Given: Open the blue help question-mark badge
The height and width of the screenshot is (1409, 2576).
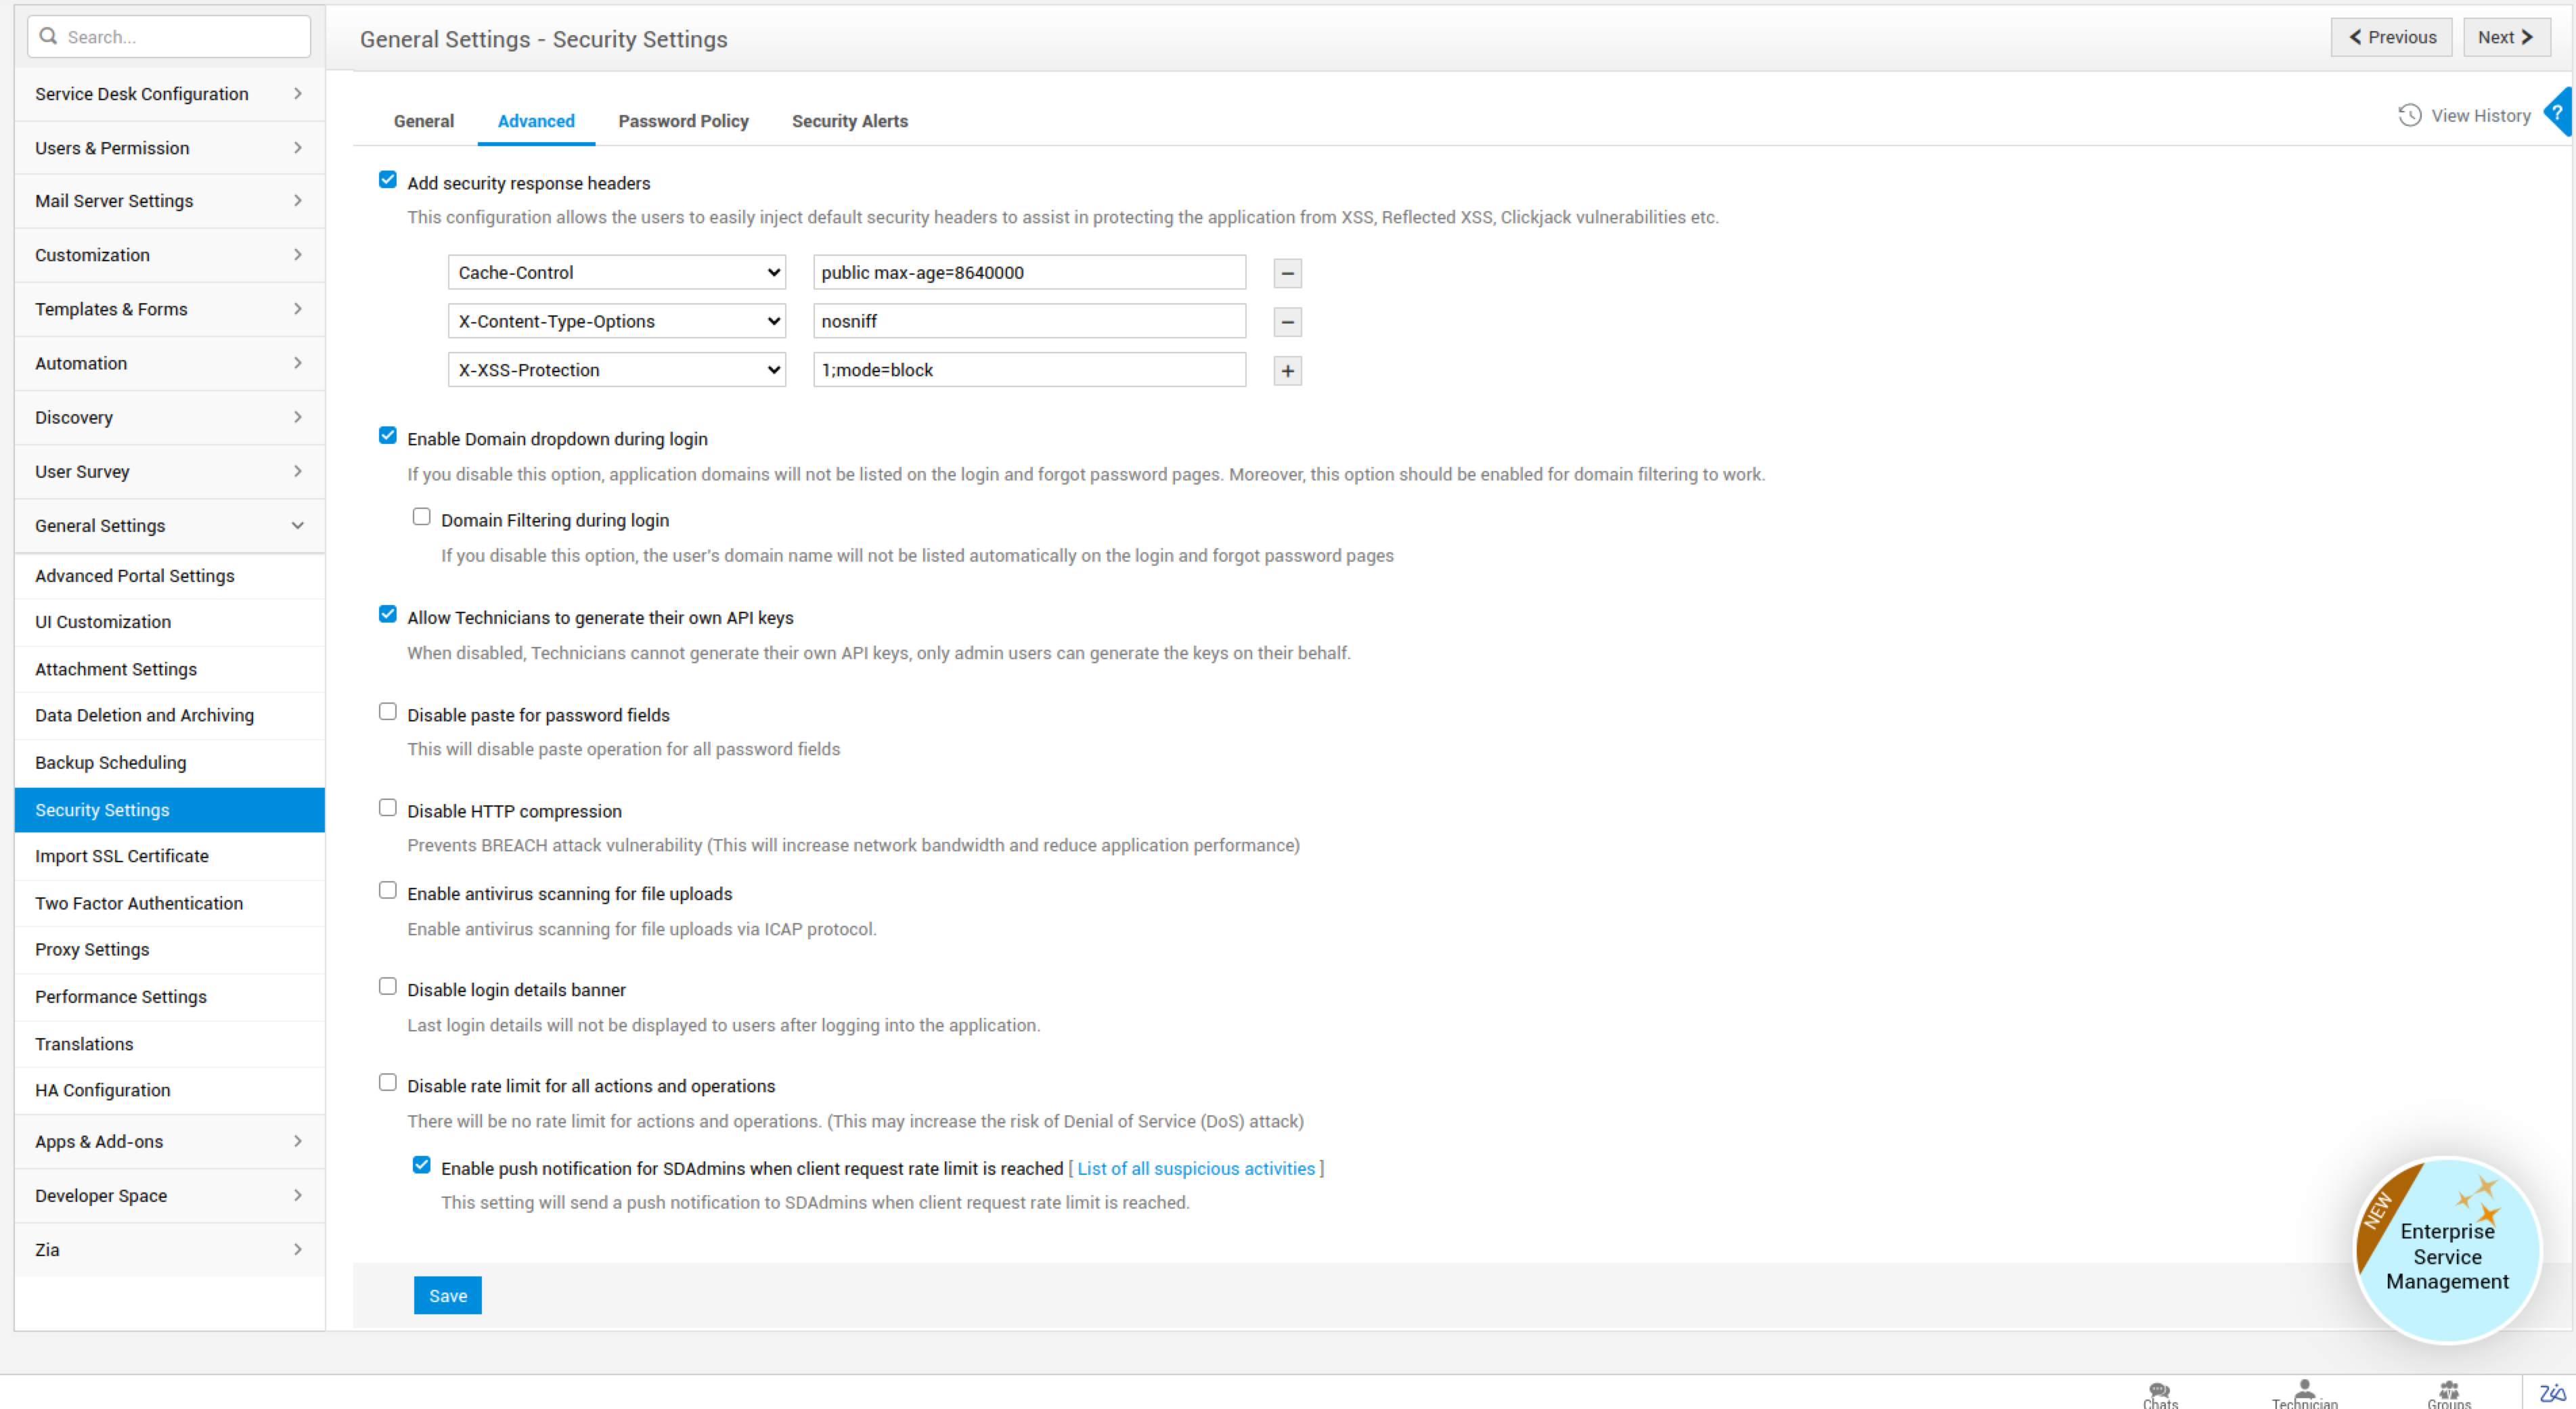Looking at the screenshot, I should [2562, 113].
